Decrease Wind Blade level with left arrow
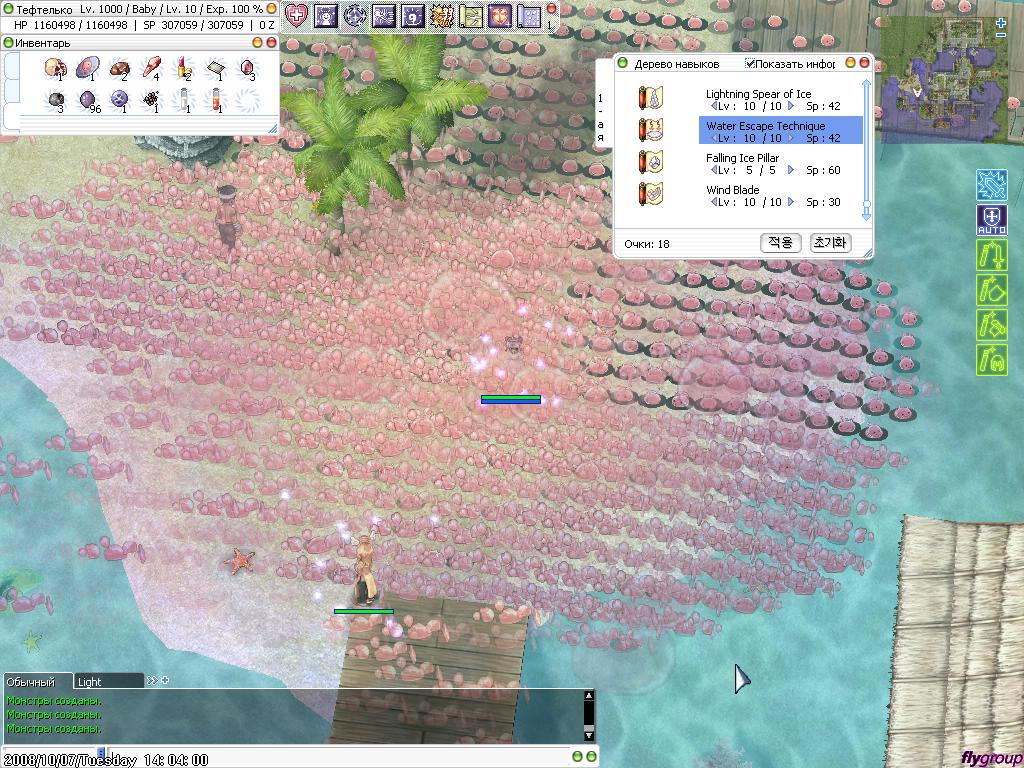The height and width of the screenshot is (768, 1024). 713,203
